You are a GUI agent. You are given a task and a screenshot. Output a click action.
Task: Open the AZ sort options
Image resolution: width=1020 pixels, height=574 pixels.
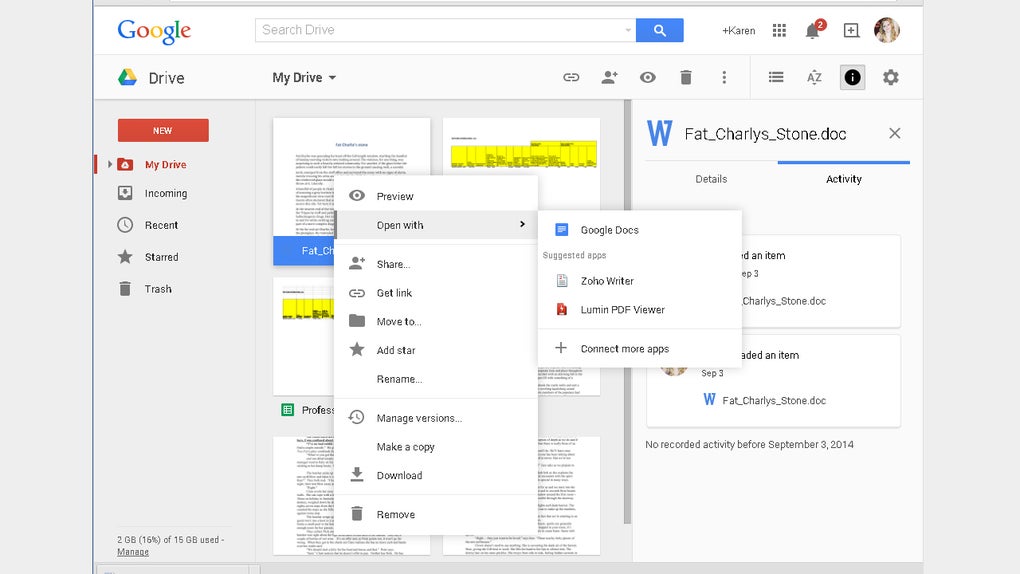(x=814, y=77)
